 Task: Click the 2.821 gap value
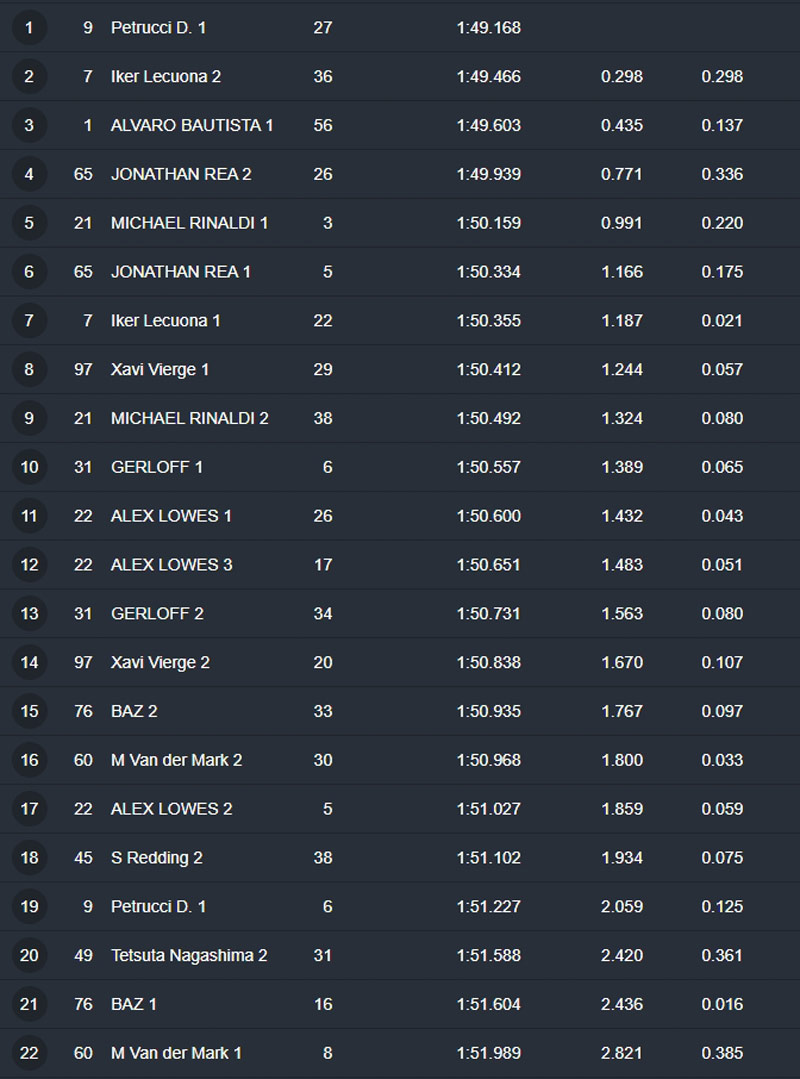[622, 1053]
